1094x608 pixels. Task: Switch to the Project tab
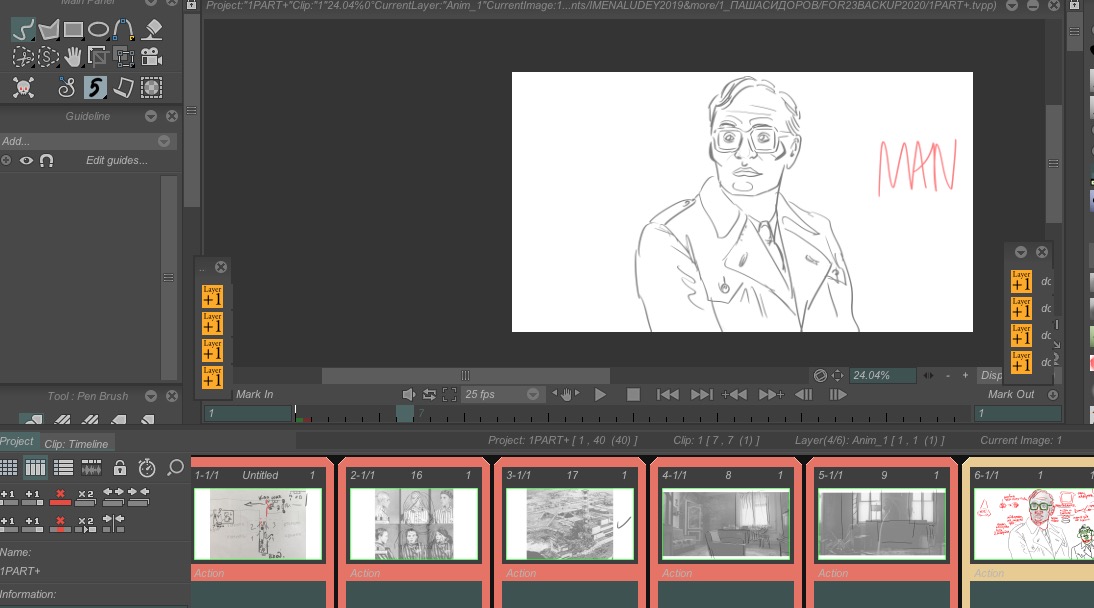17,441
